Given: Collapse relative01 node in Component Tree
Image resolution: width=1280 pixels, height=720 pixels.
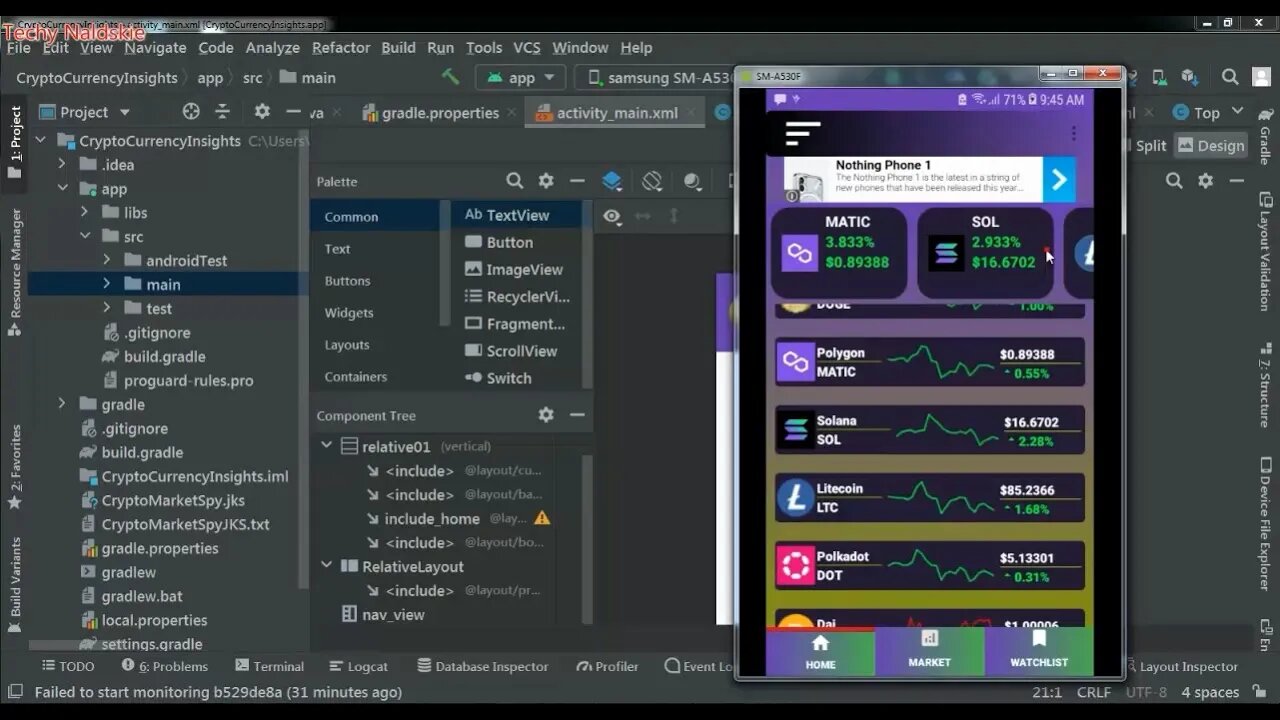Looking at the screenshot, I should (326, 446).
